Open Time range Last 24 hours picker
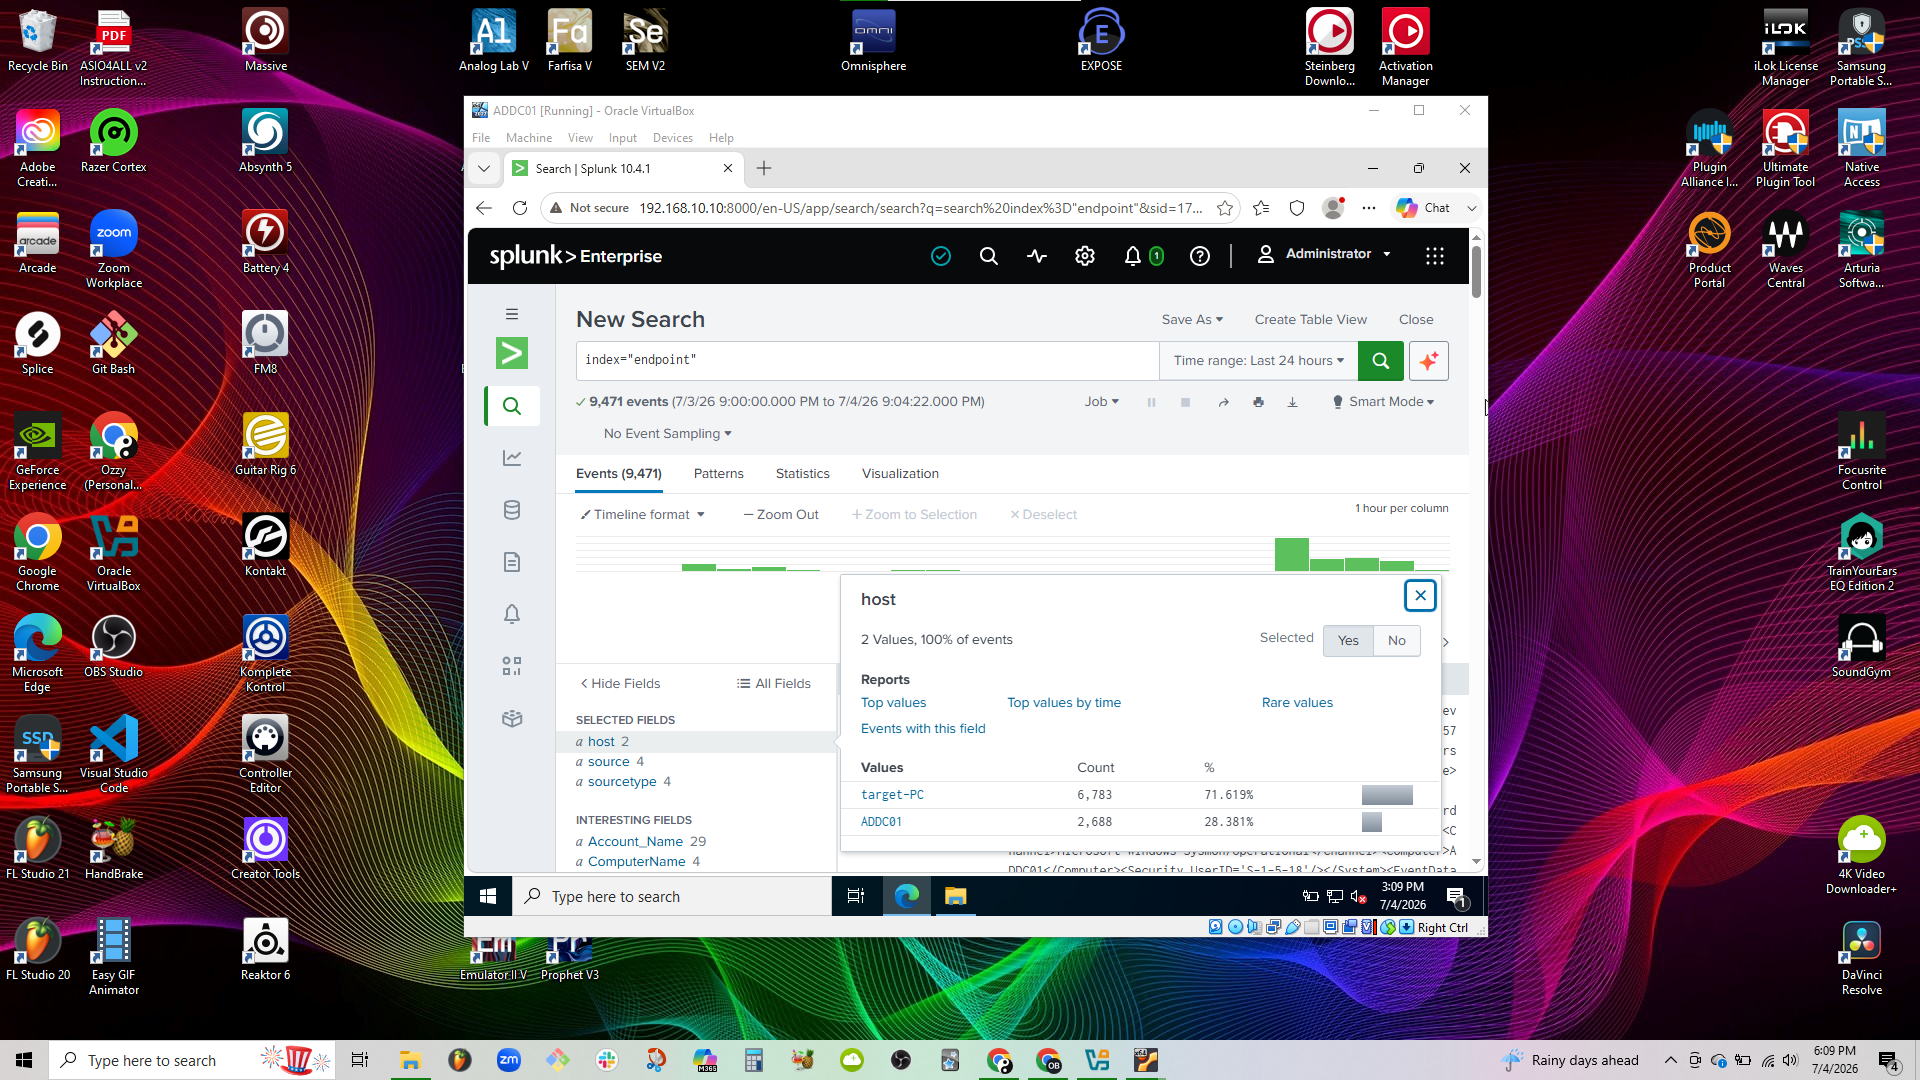 [1258, 361]
